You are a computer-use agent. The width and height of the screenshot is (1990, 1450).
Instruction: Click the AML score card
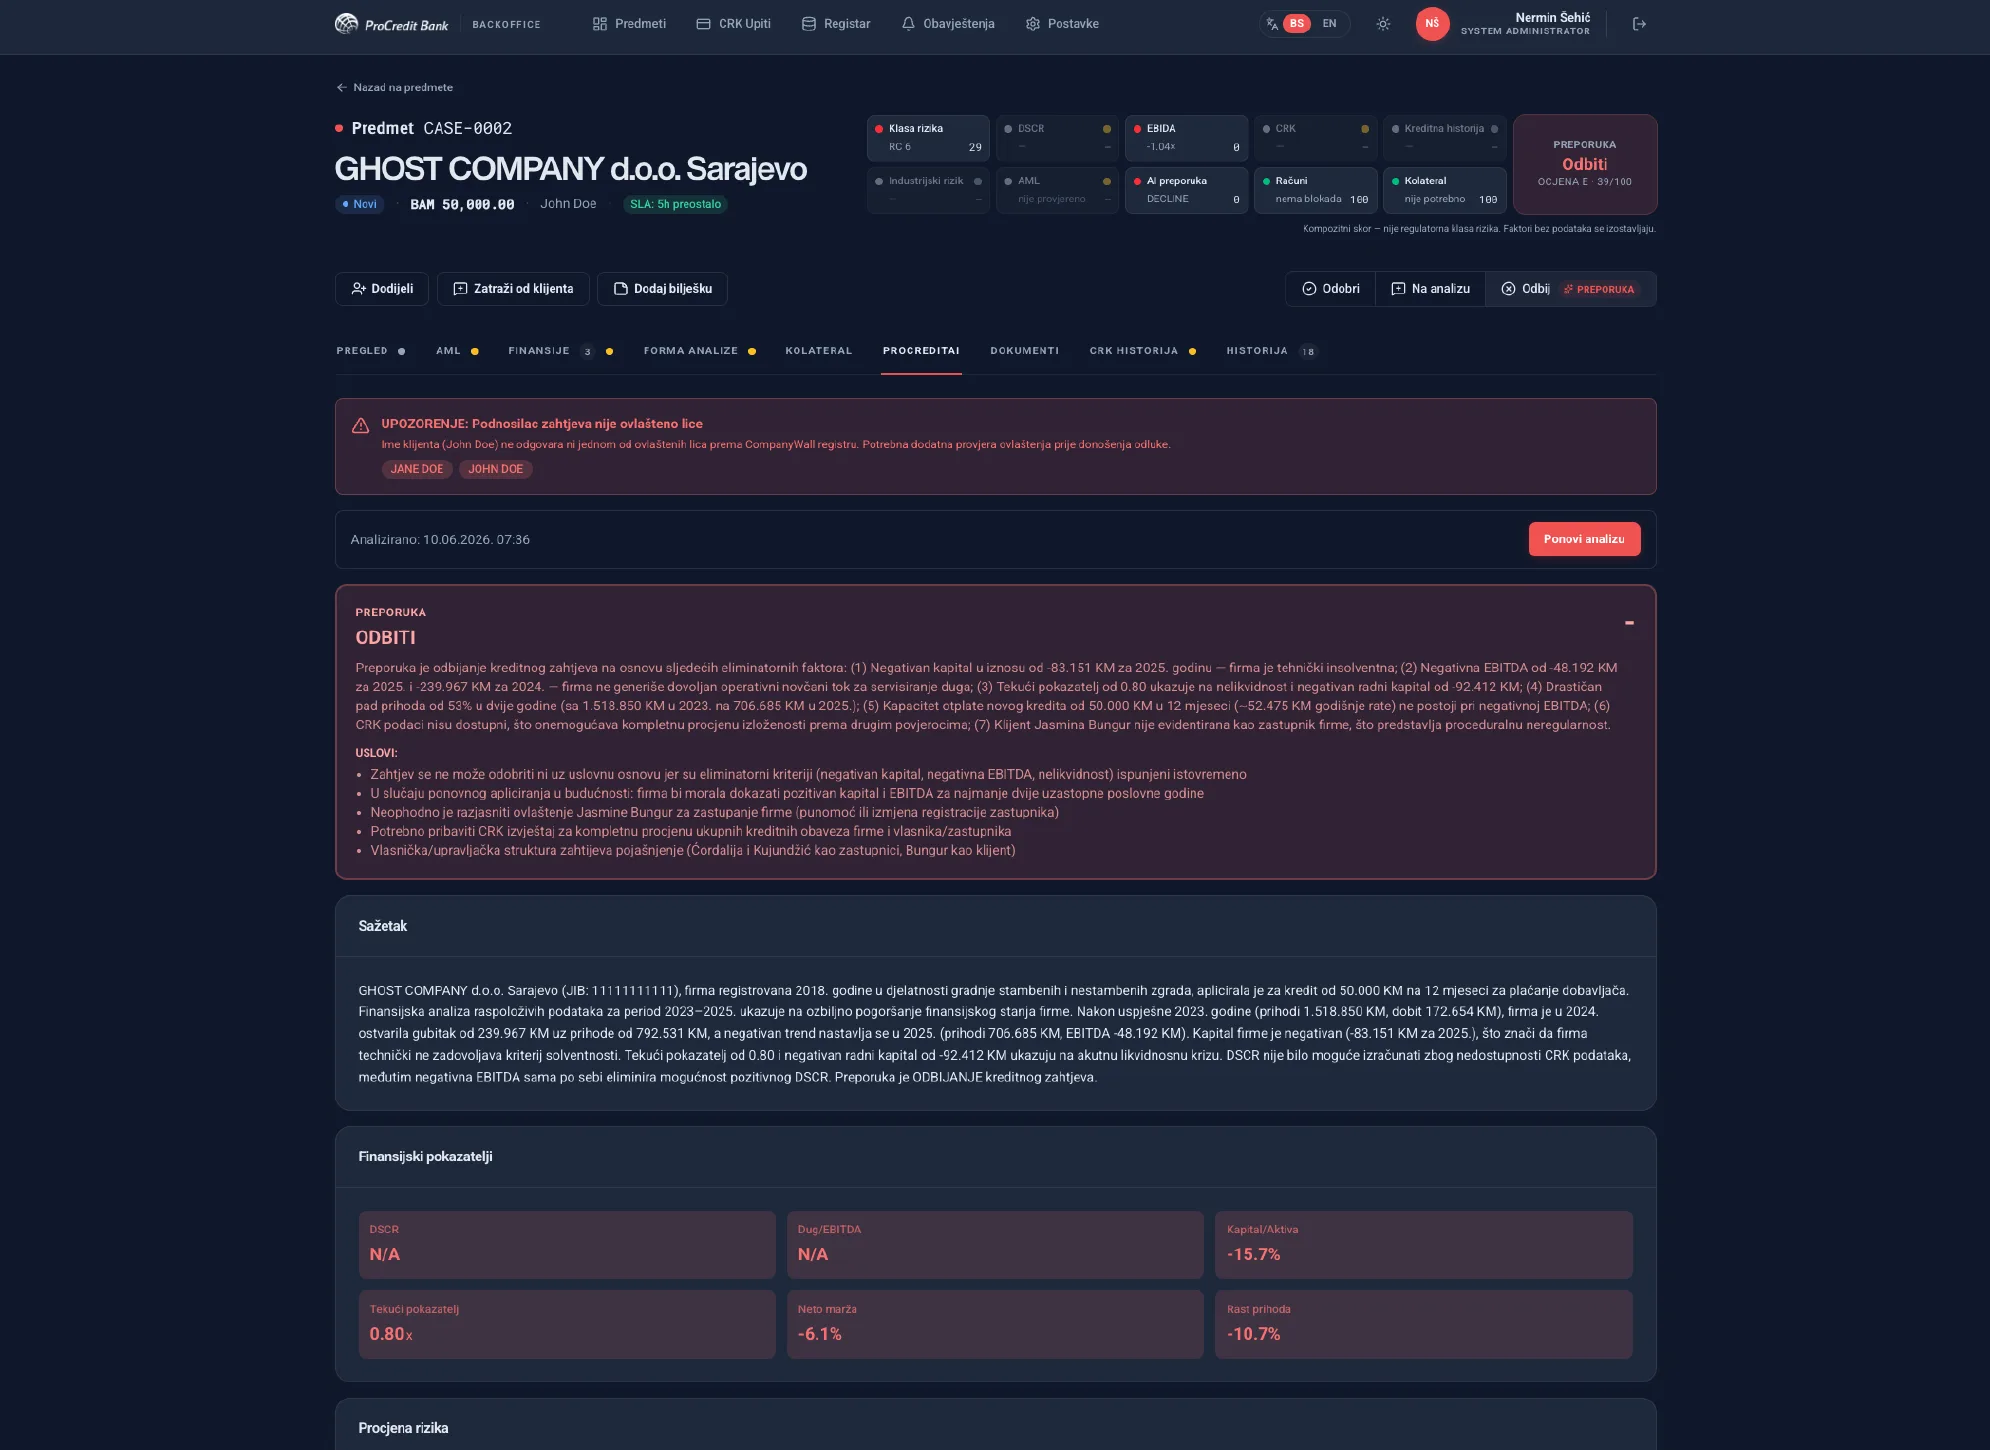(1057, 190)
